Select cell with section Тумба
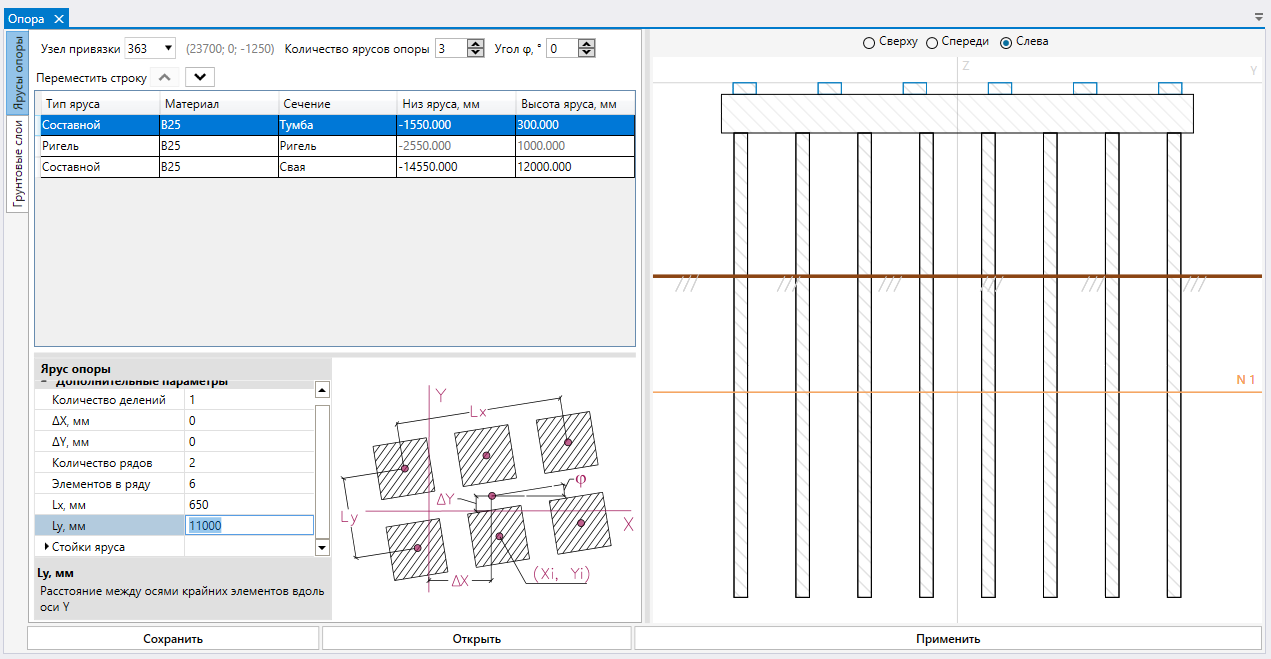1271x659 pixels. click(x=336, y=125)
